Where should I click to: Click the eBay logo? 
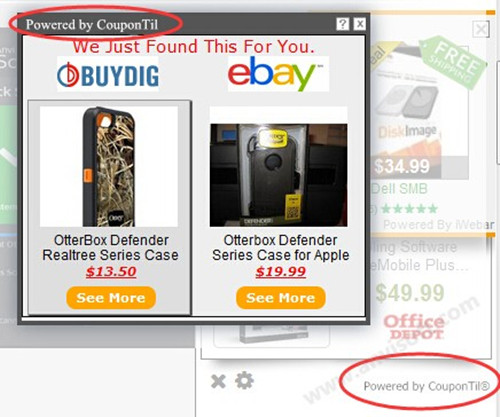point(278,74)
